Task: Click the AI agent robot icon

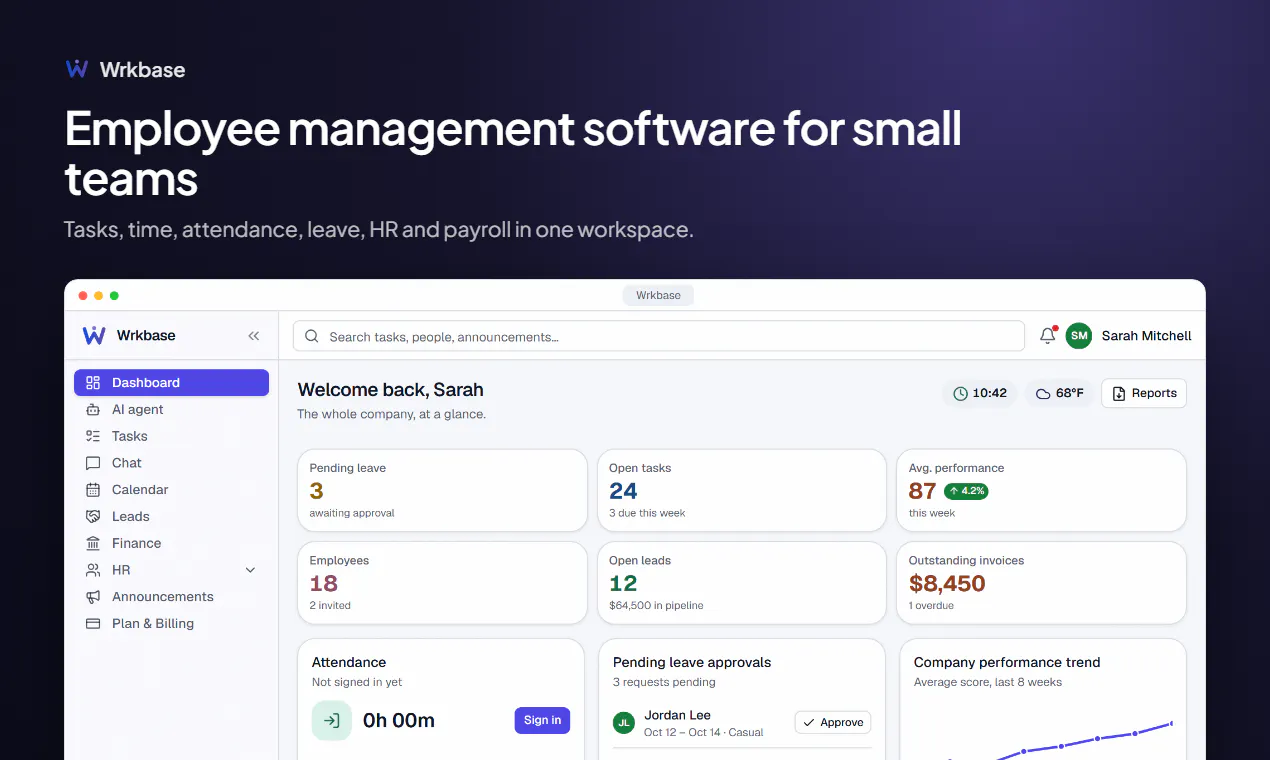Action: pyautogui.click(x=93, y=410)
